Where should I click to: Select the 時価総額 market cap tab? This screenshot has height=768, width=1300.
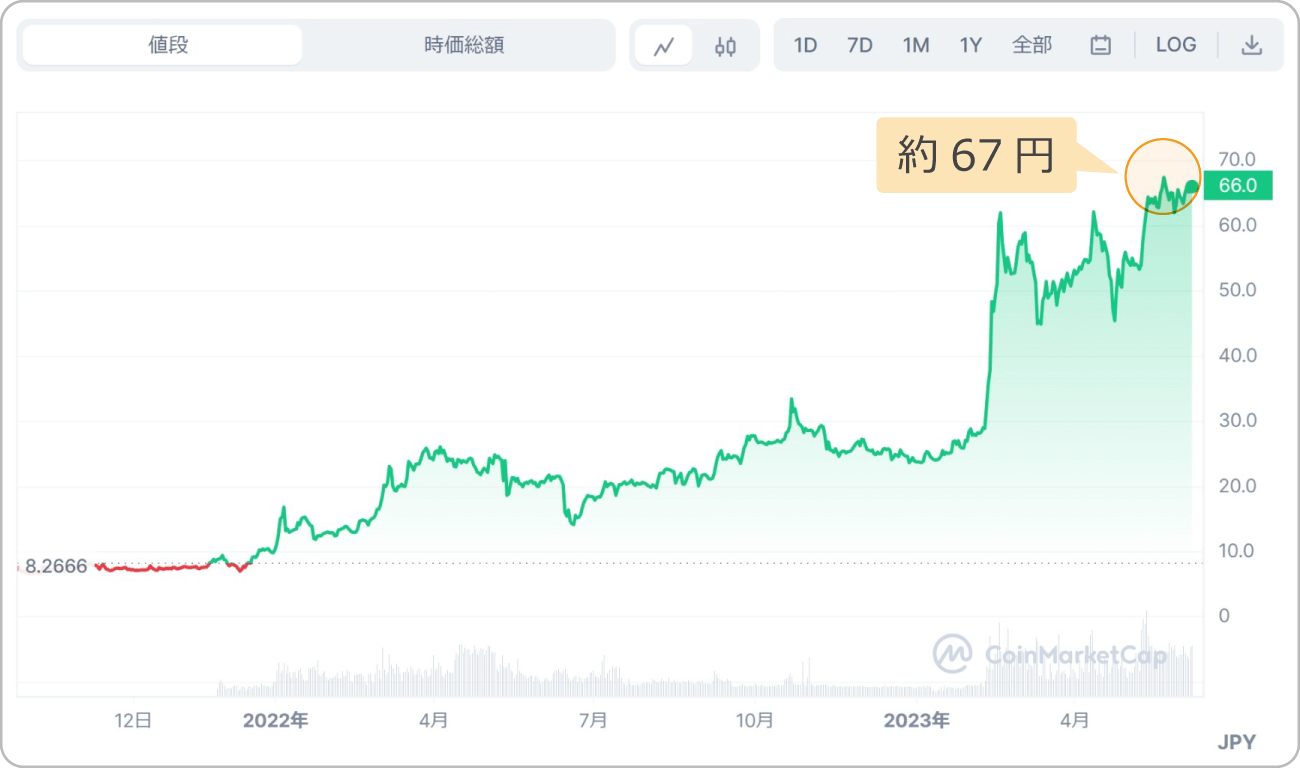[x=463, y=45]
